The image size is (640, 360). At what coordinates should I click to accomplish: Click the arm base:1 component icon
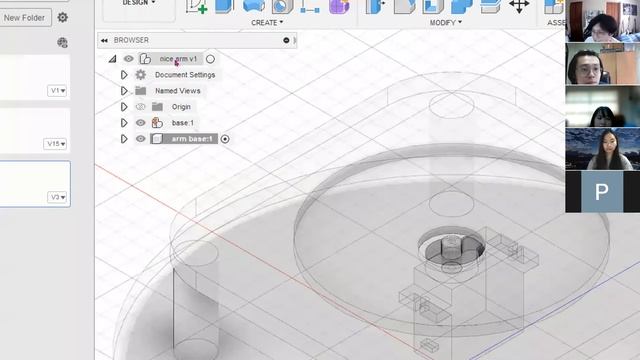pos(157,139)
